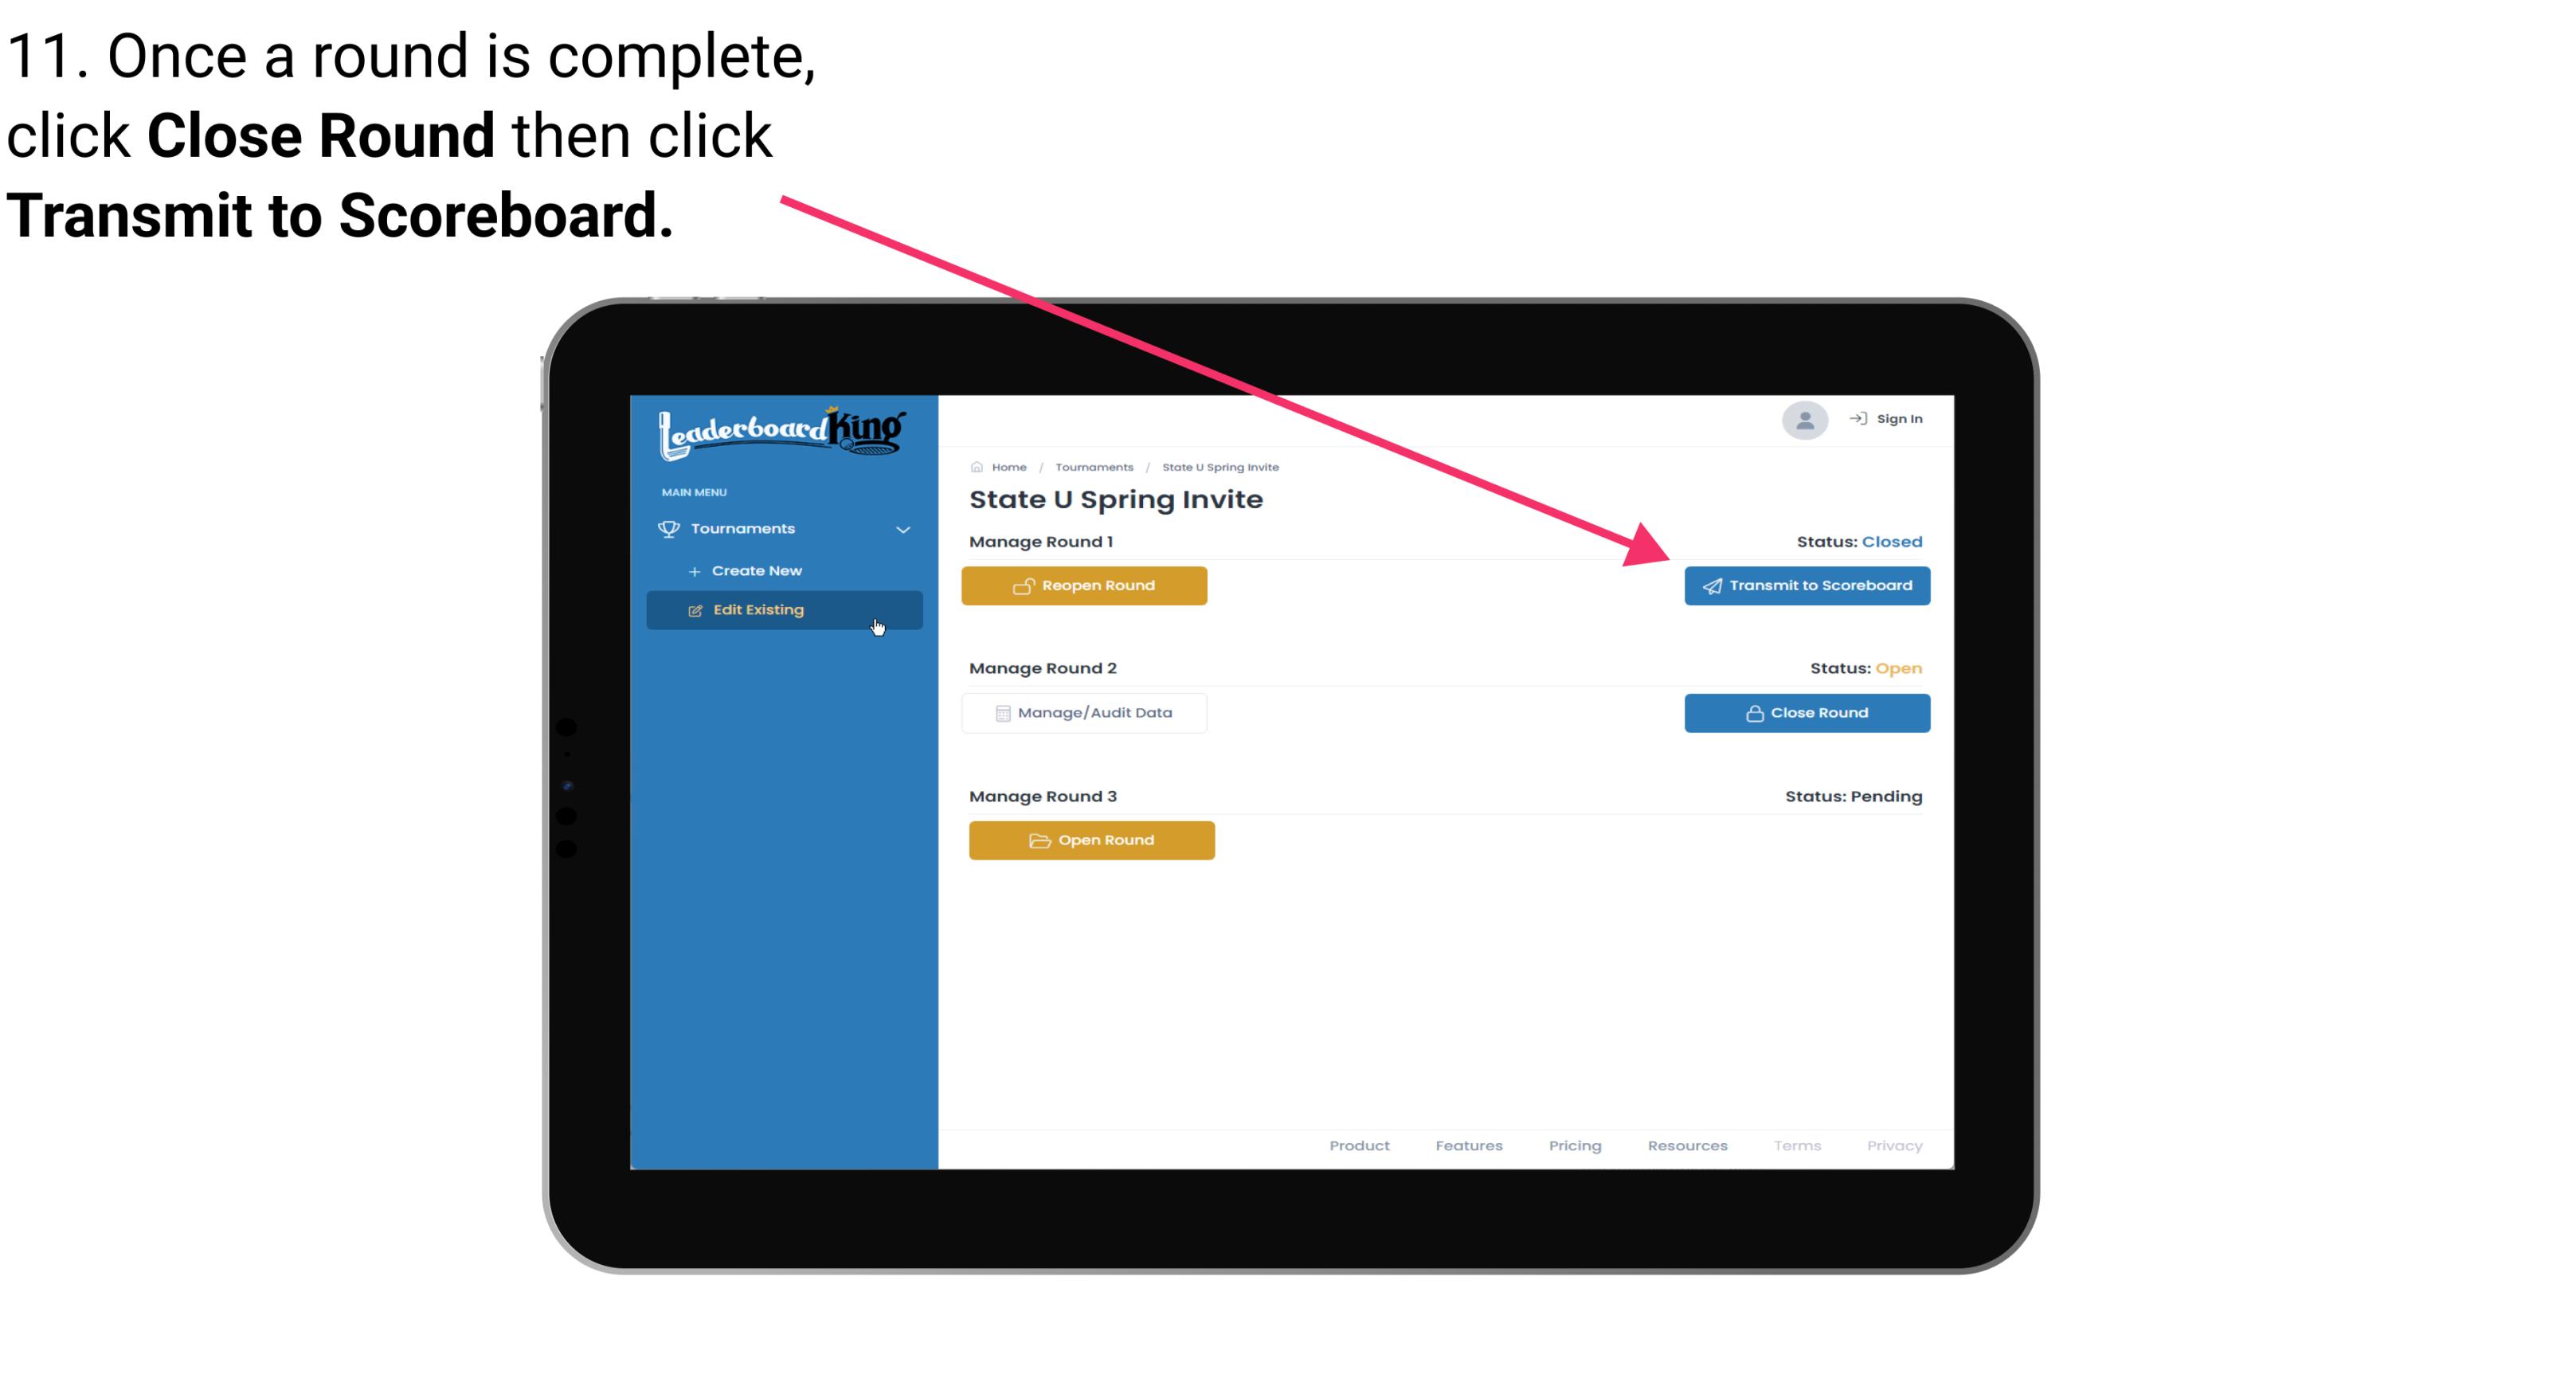This screenshot has width=2576, height=1386.
Task: Click the Features navigation link
Action: (1469, 1145)
